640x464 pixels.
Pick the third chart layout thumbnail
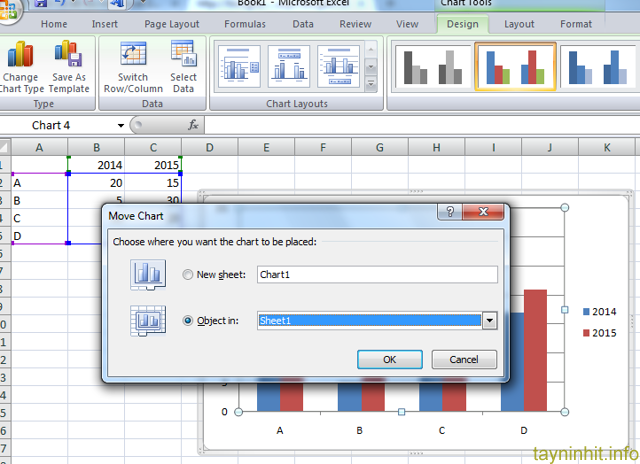(338, 66)
